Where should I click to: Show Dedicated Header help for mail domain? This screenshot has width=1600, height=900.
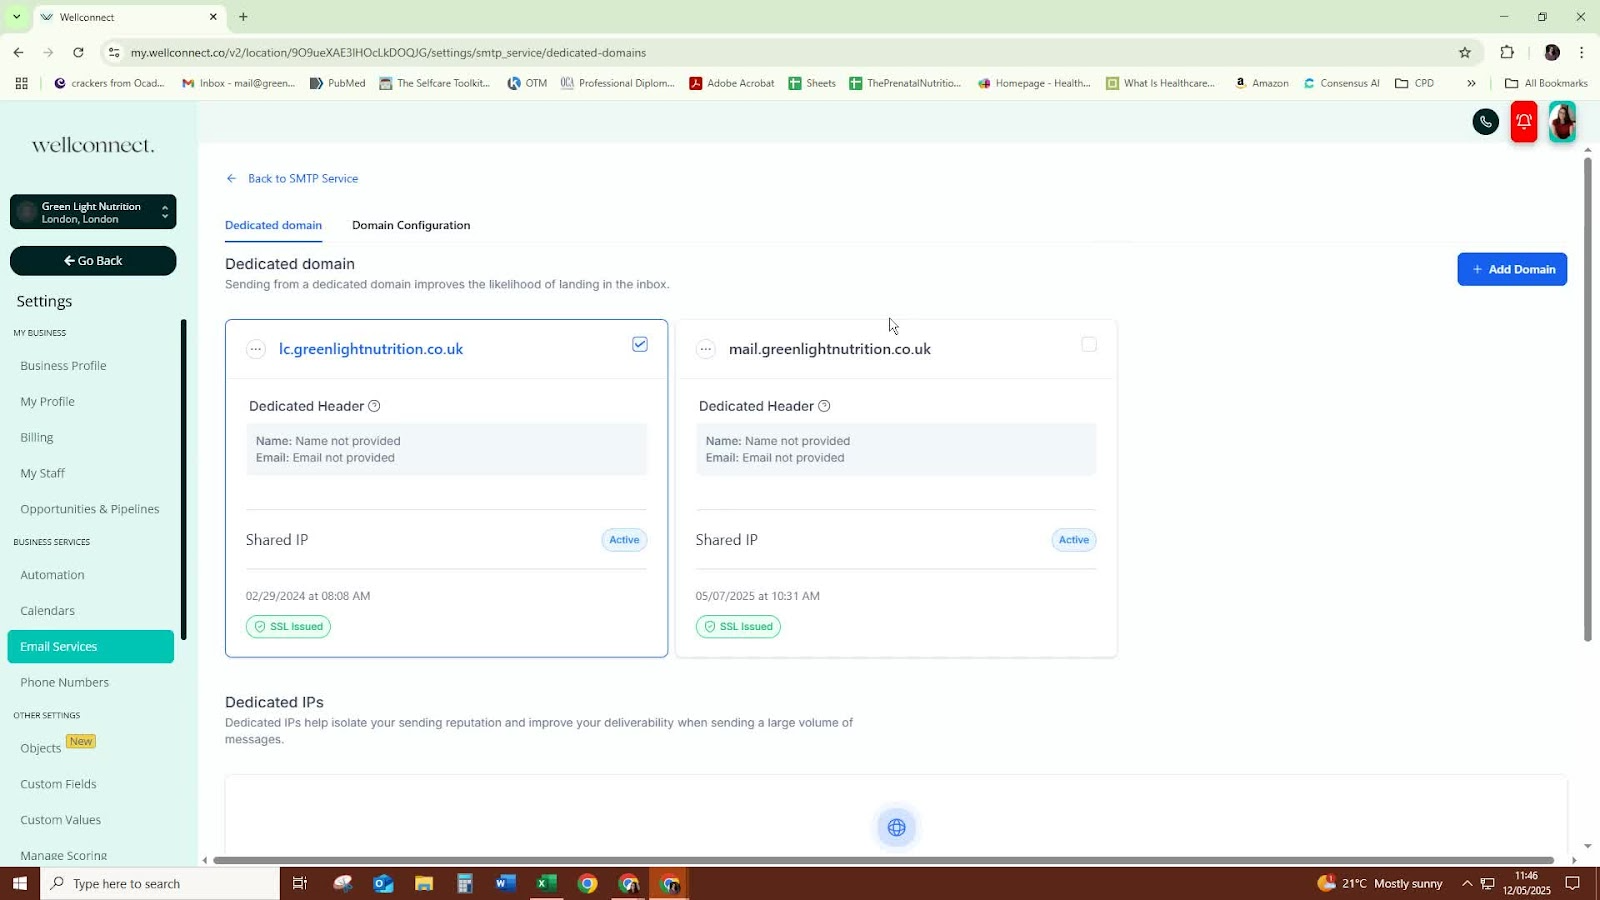(x=824, y=406)
